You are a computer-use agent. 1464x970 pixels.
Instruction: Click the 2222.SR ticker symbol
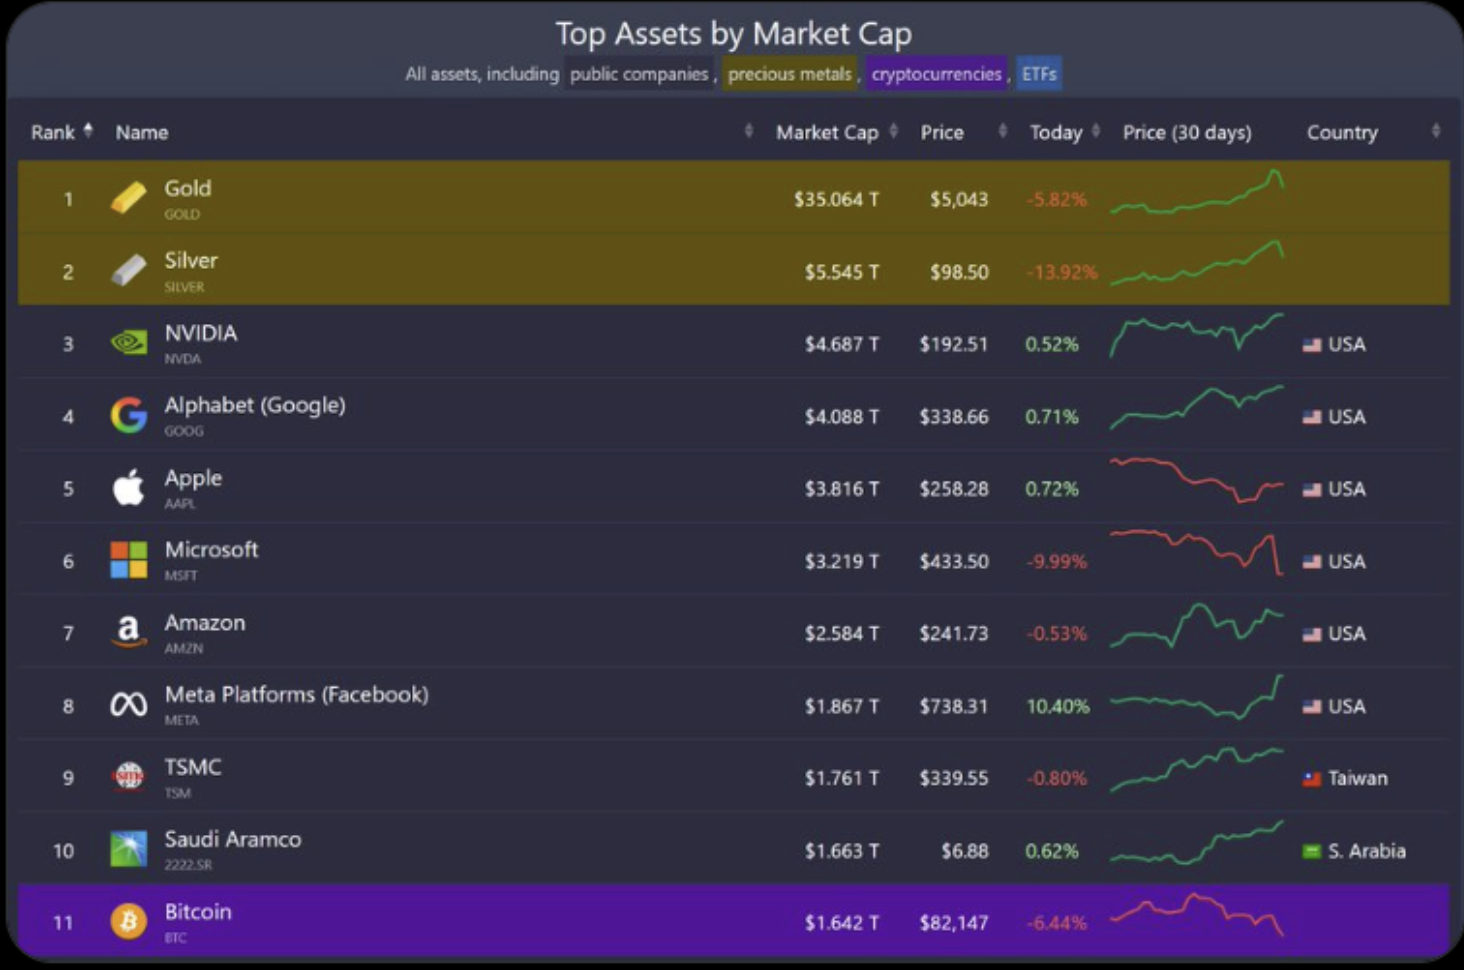pos(188,865)
